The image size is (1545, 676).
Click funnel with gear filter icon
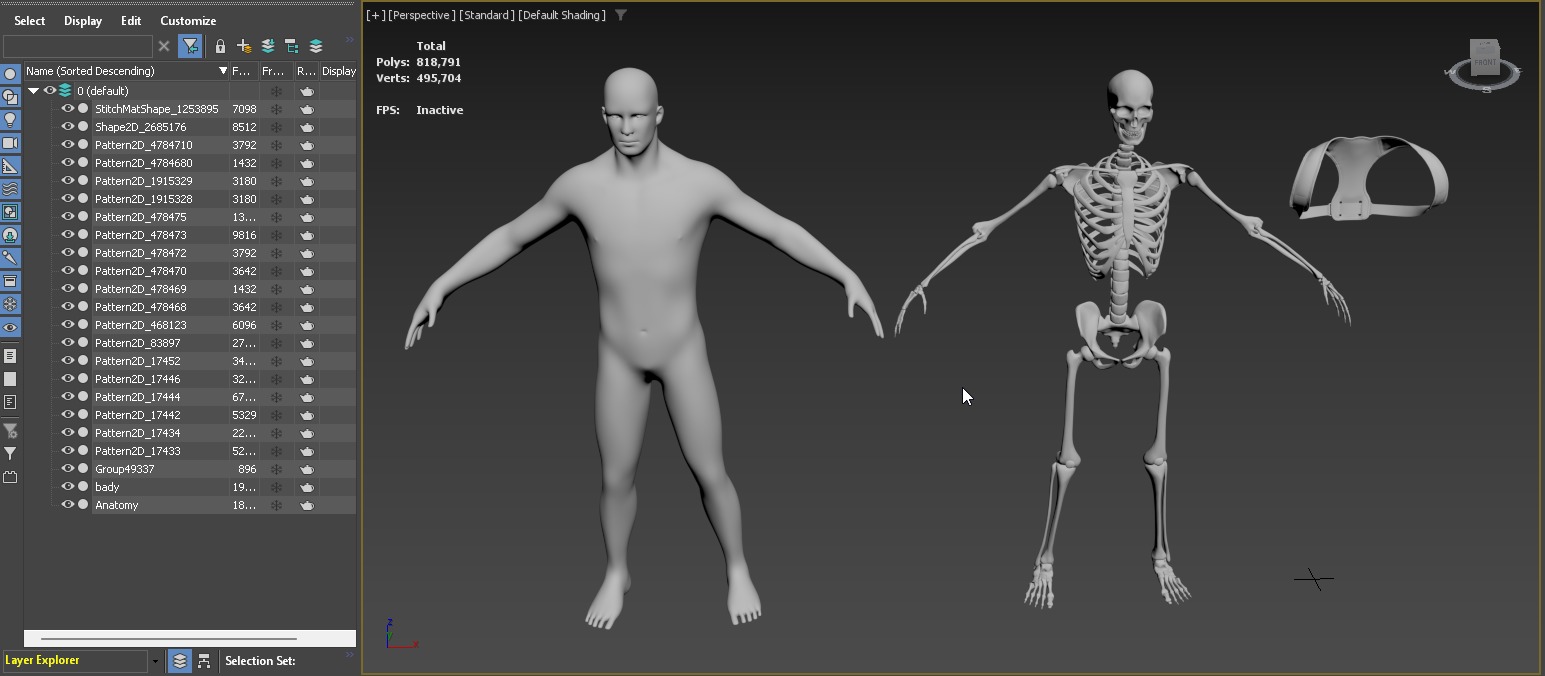tap(10, 431)
